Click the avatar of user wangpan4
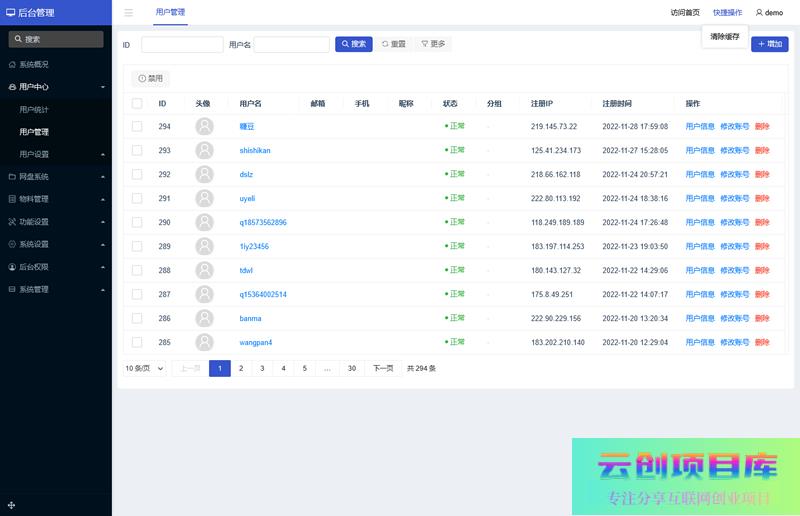The height and width of the screenshot is (516, 800). point(205,342)
